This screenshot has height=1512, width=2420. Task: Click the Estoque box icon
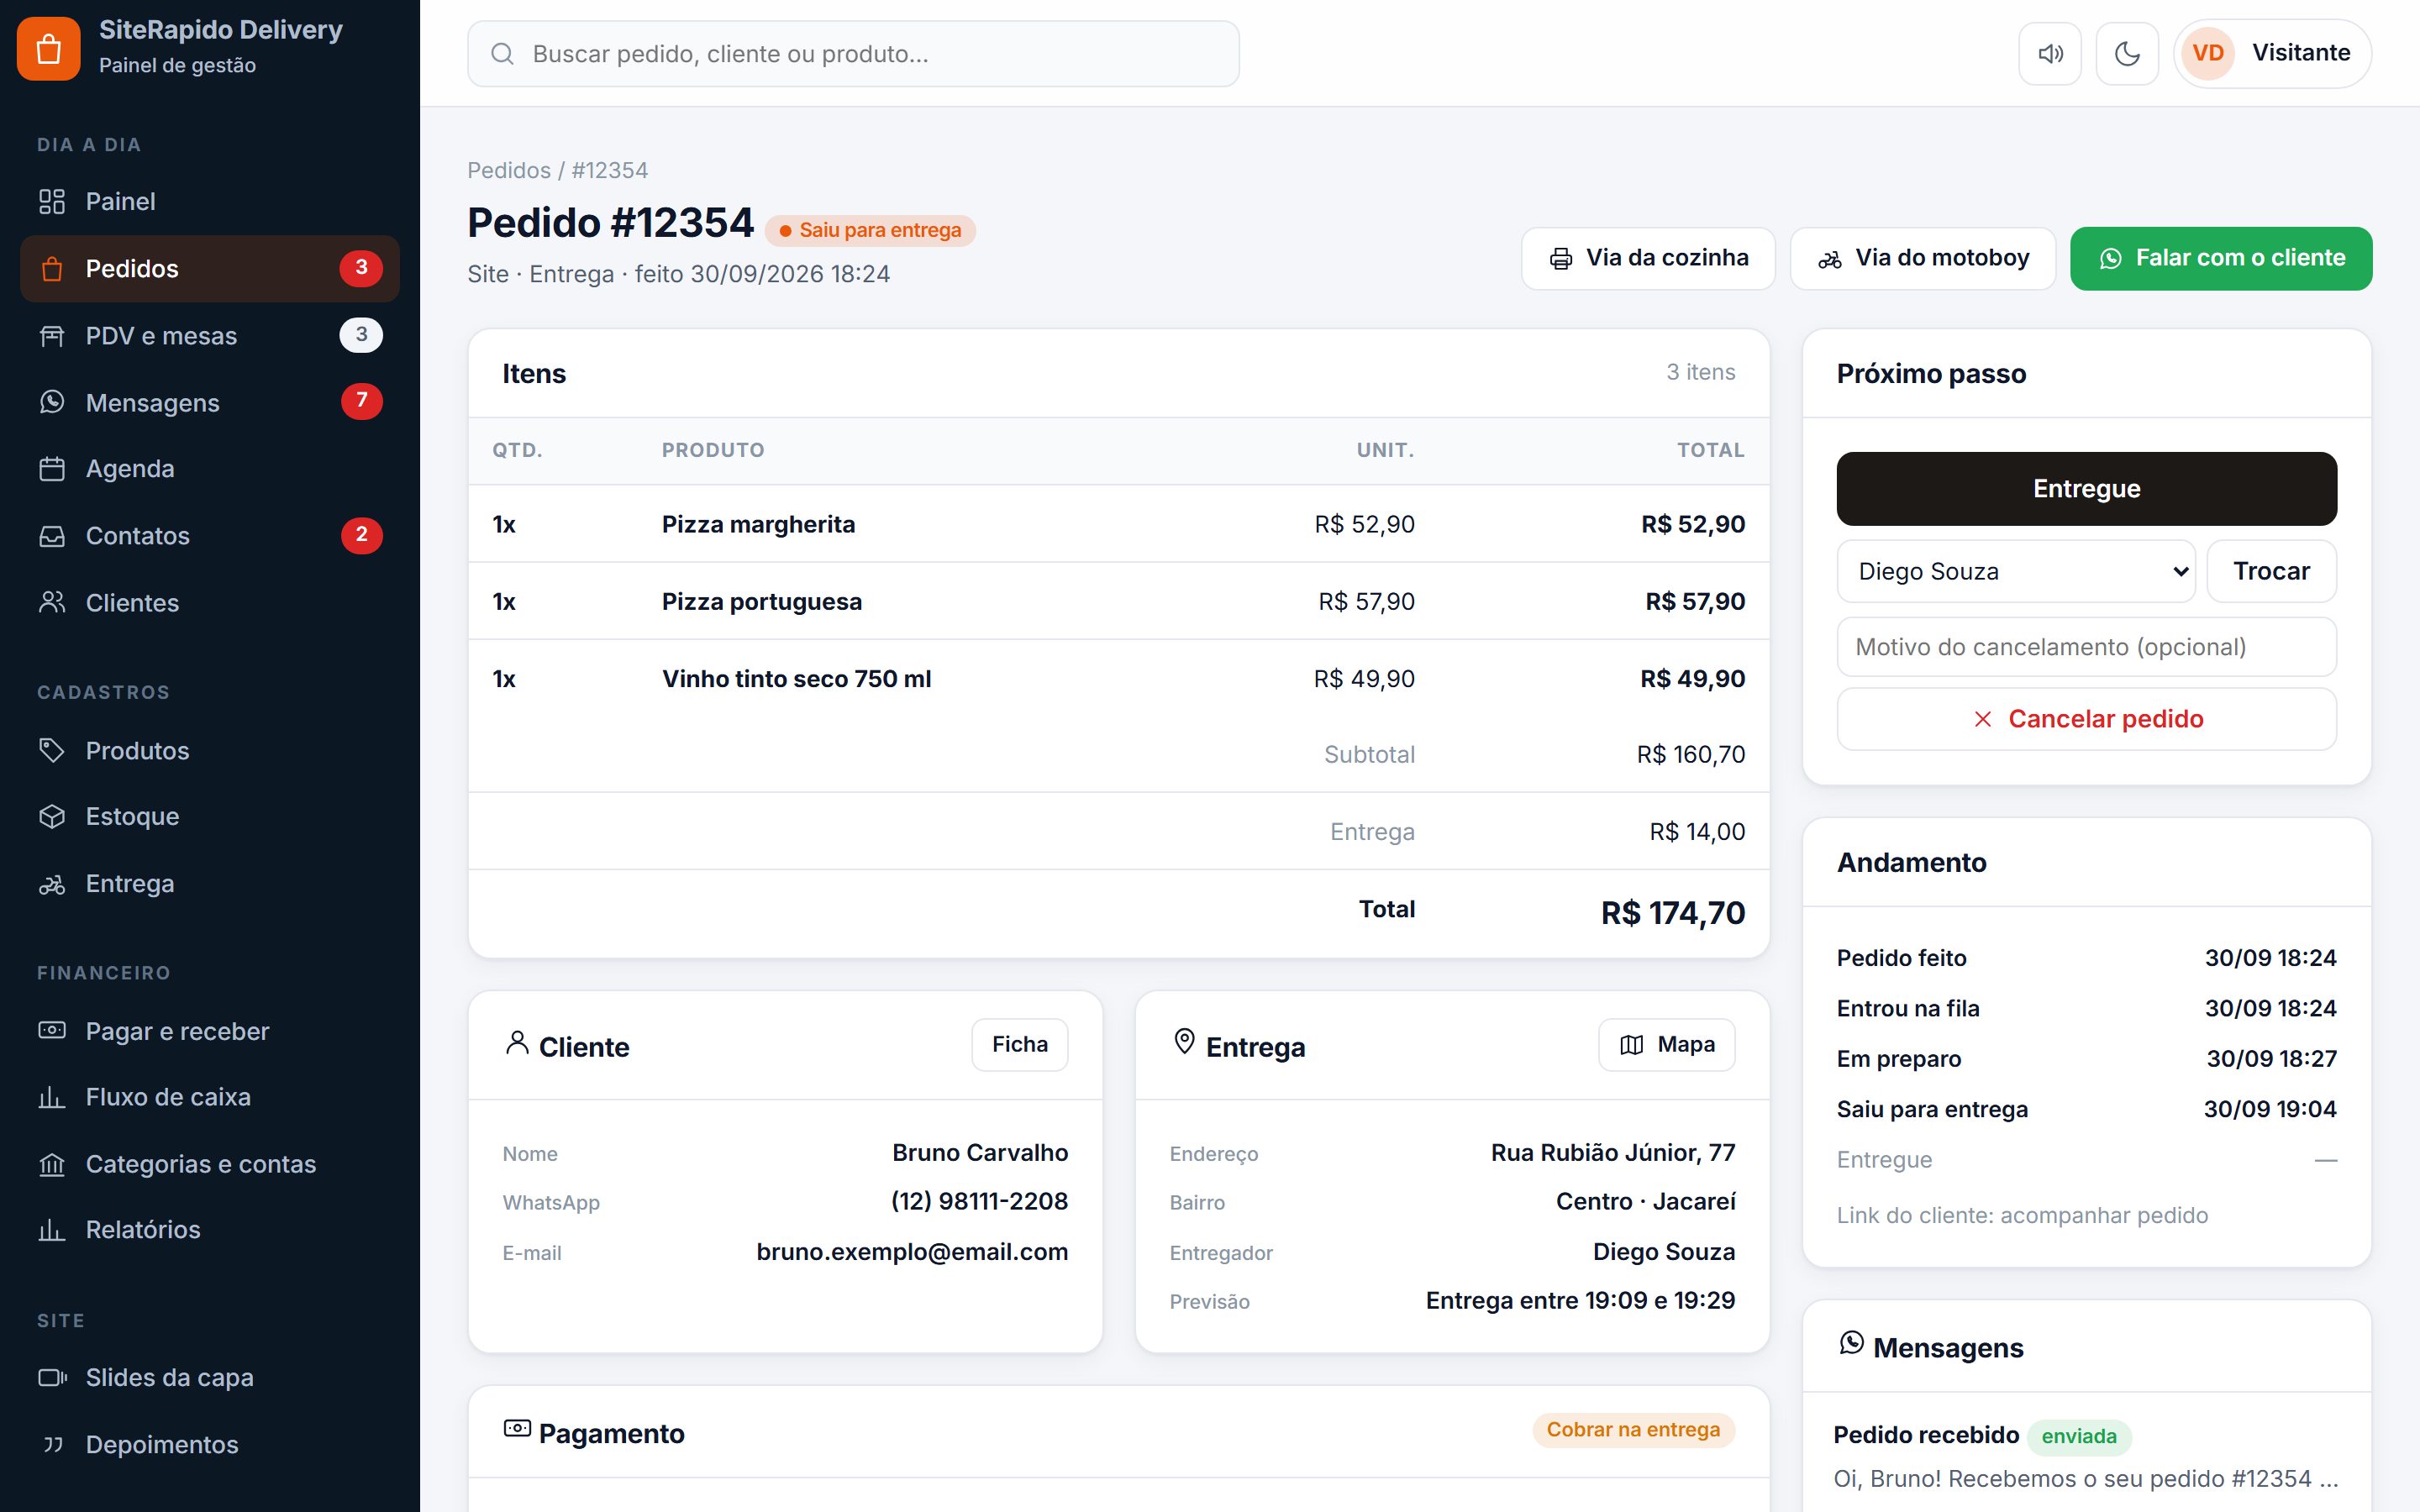52,816
